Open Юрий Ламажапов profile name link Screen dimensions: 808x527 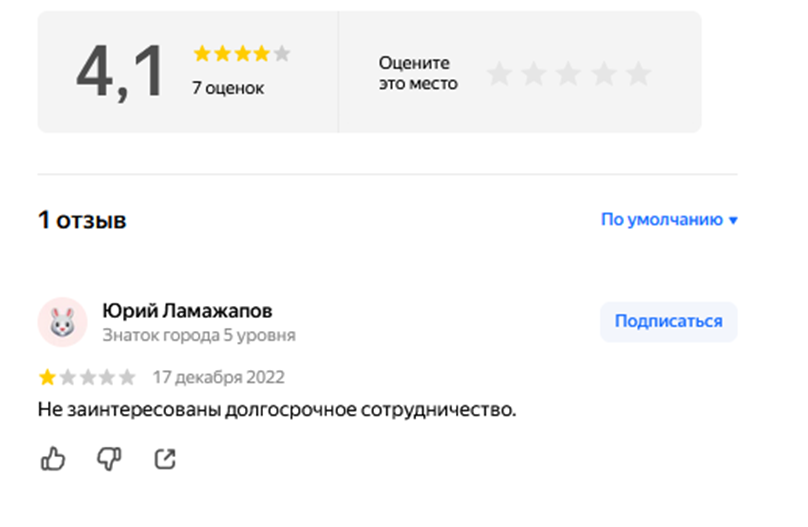187,311
